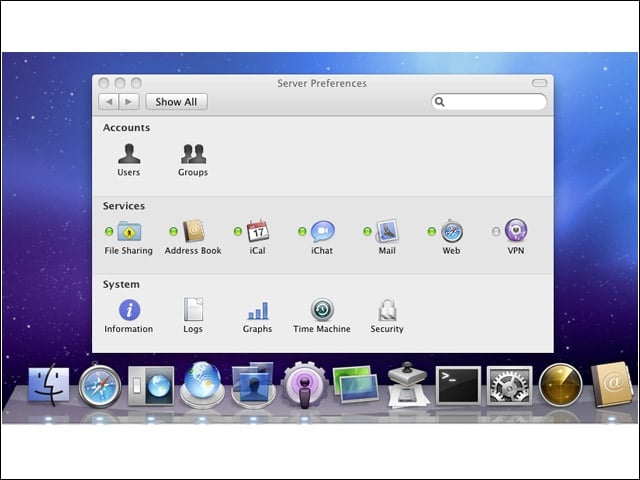The image size is (640, 480).
Task: Open the VPN service pane
Action: tap(516, 237)
